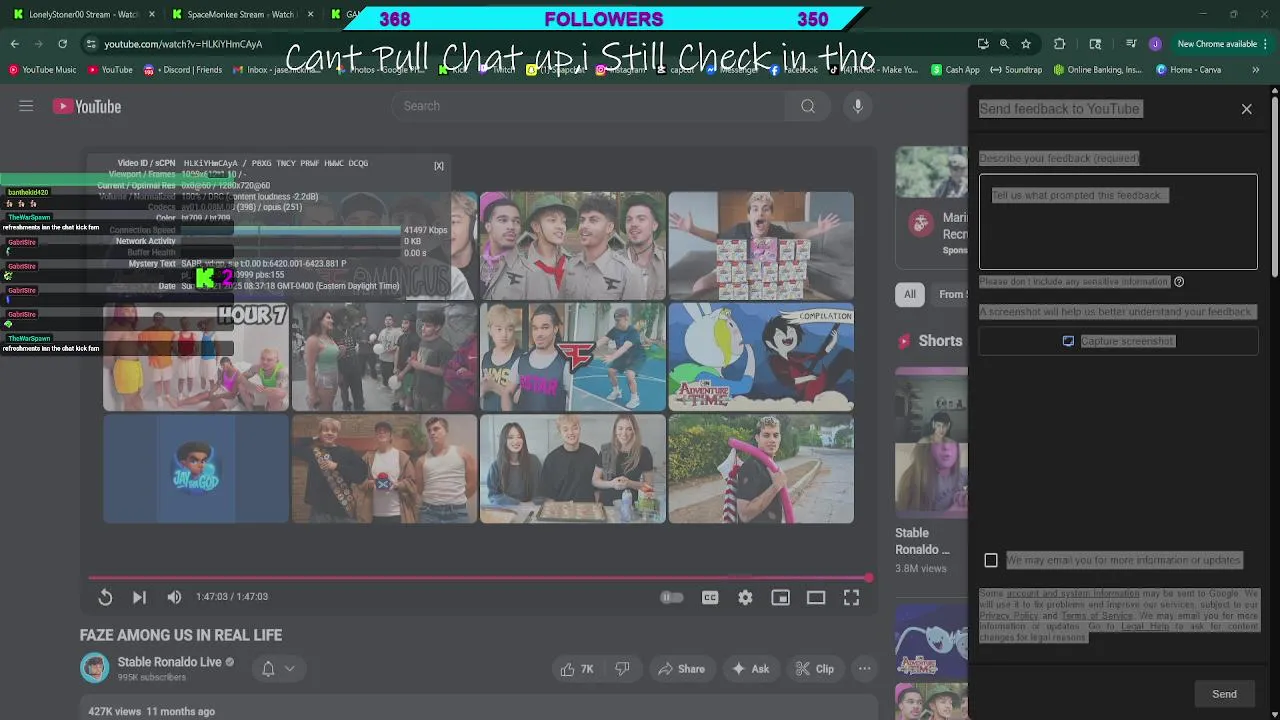Screen dimensions: 1280x720
Task: Open the Ask button
Action: point(750,669)
